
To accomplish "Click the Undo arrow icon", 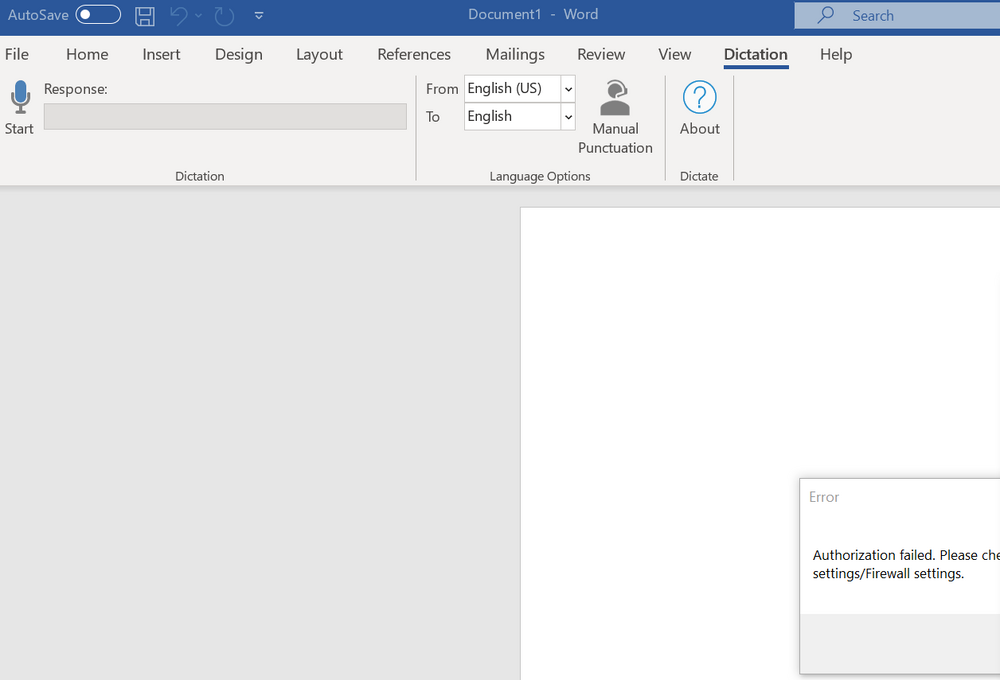I will (x=179, y=15).
